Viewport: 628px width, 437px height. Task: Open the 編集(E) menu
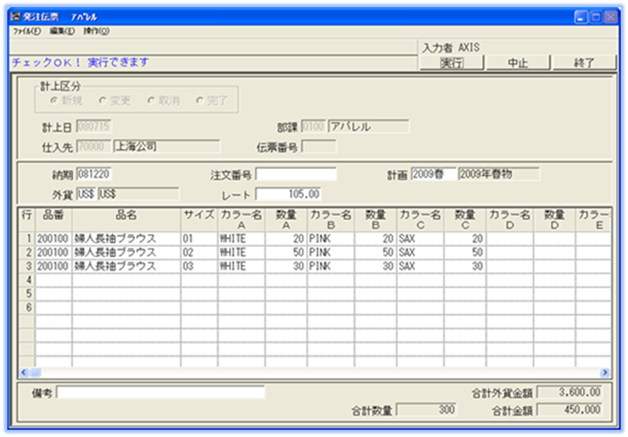point(62,31)
